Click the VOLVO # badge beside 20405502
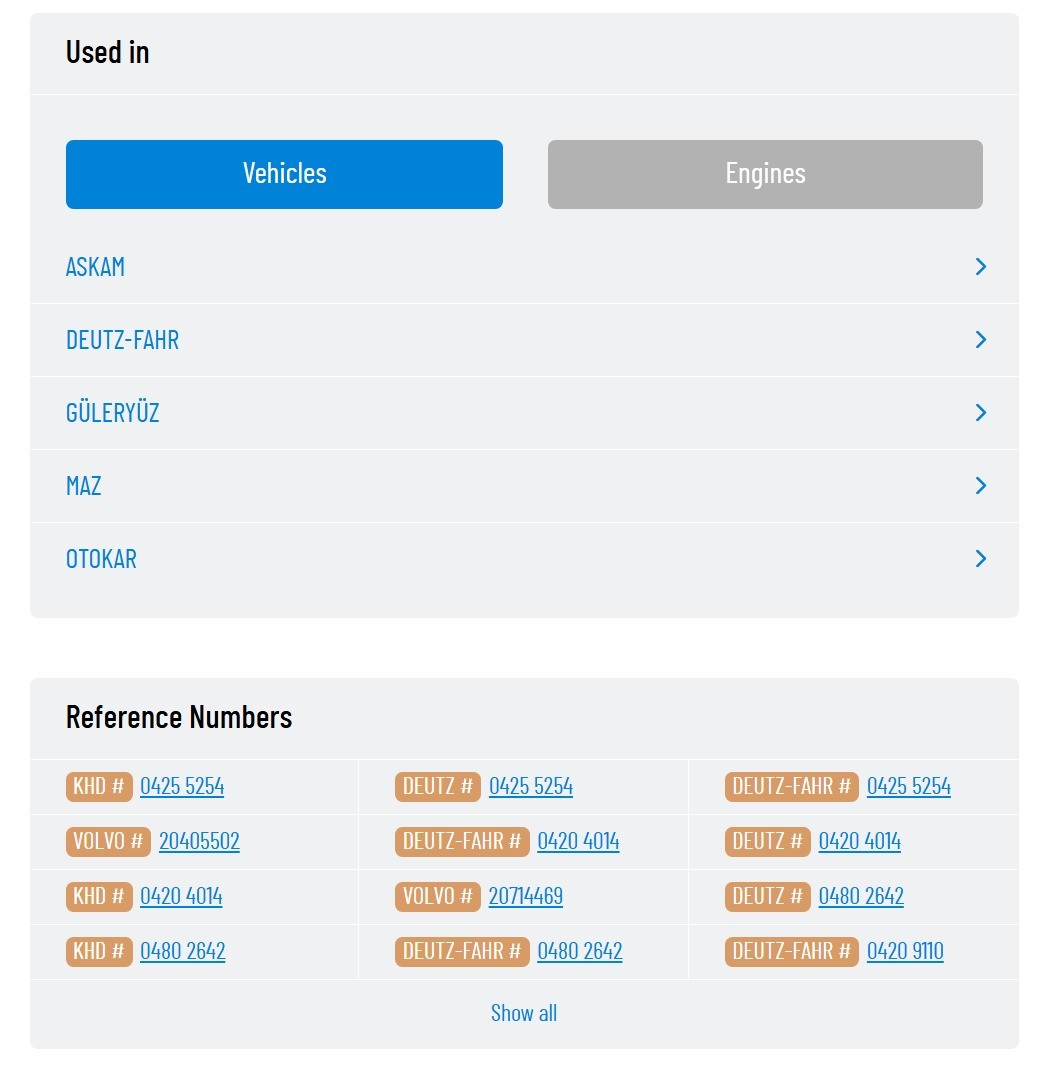The width and height of the screenshot is (1038, 1092). tap(108, 841)
